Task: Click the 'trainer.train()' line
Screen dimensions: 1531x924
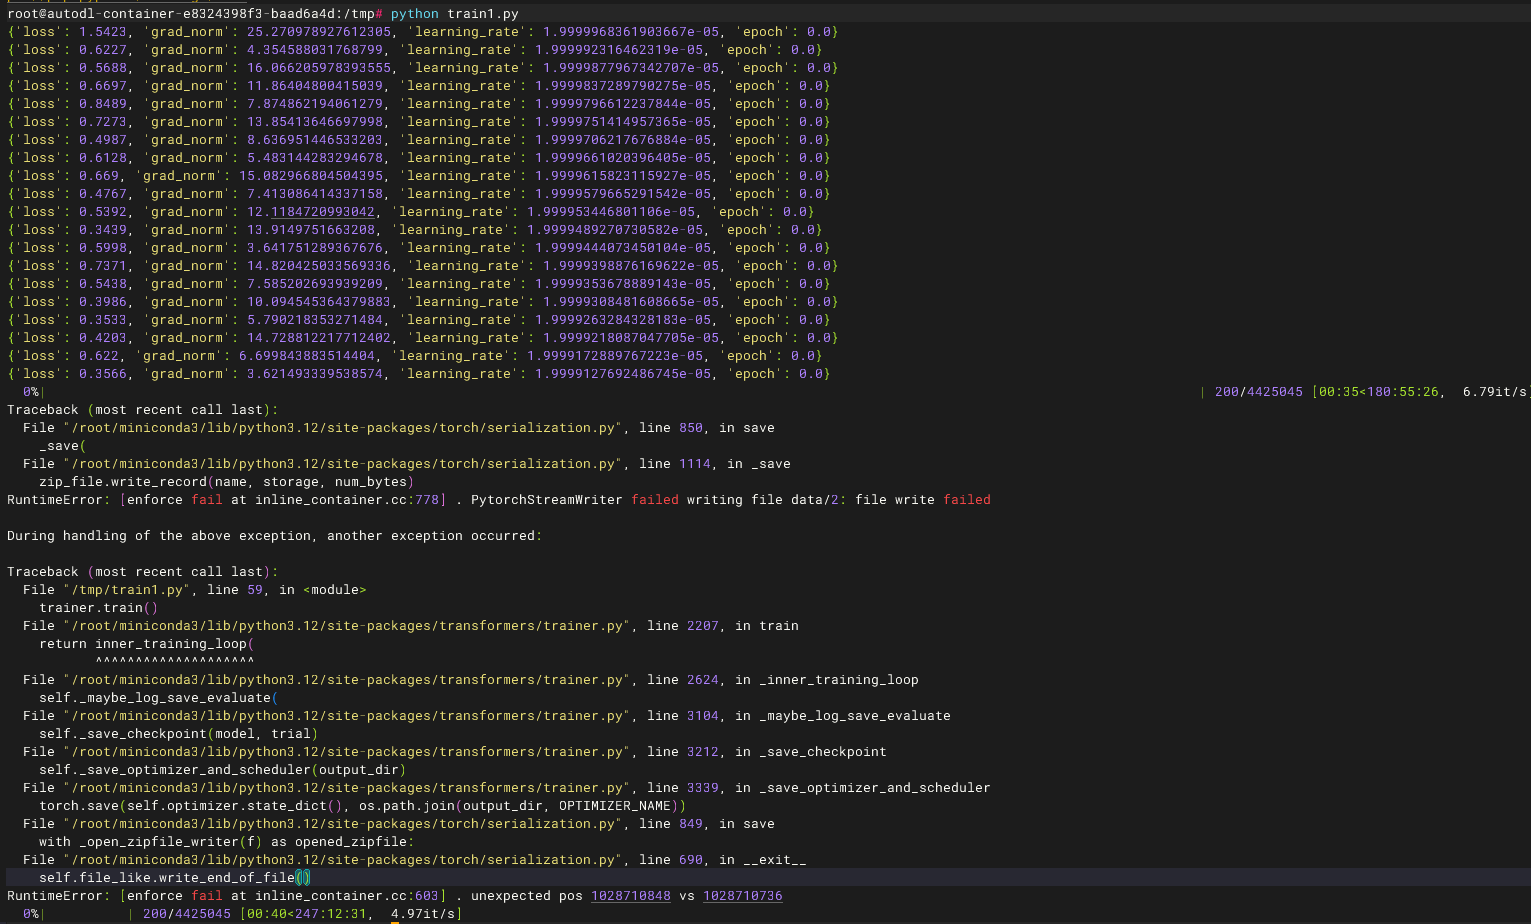Action: pyautogui.click(x=99, y=608)
